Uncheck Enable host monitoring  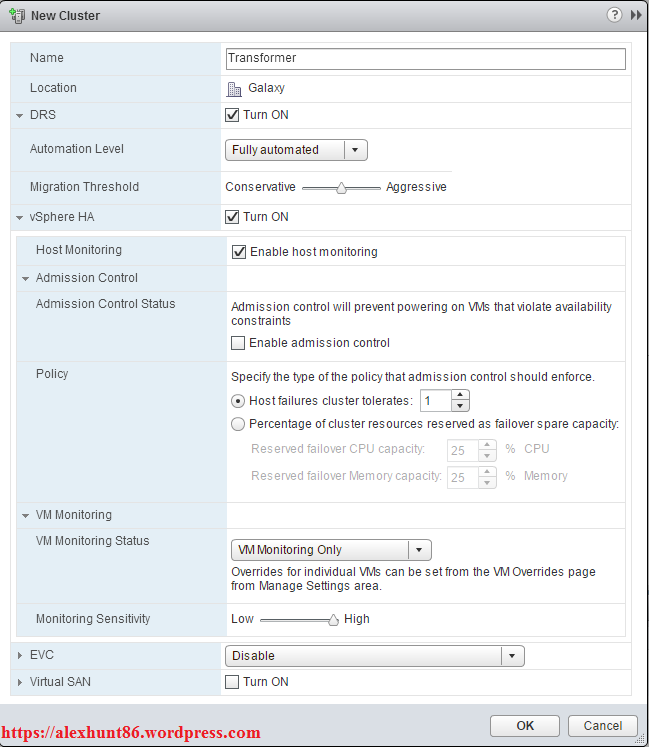click(x=239, y=252)
